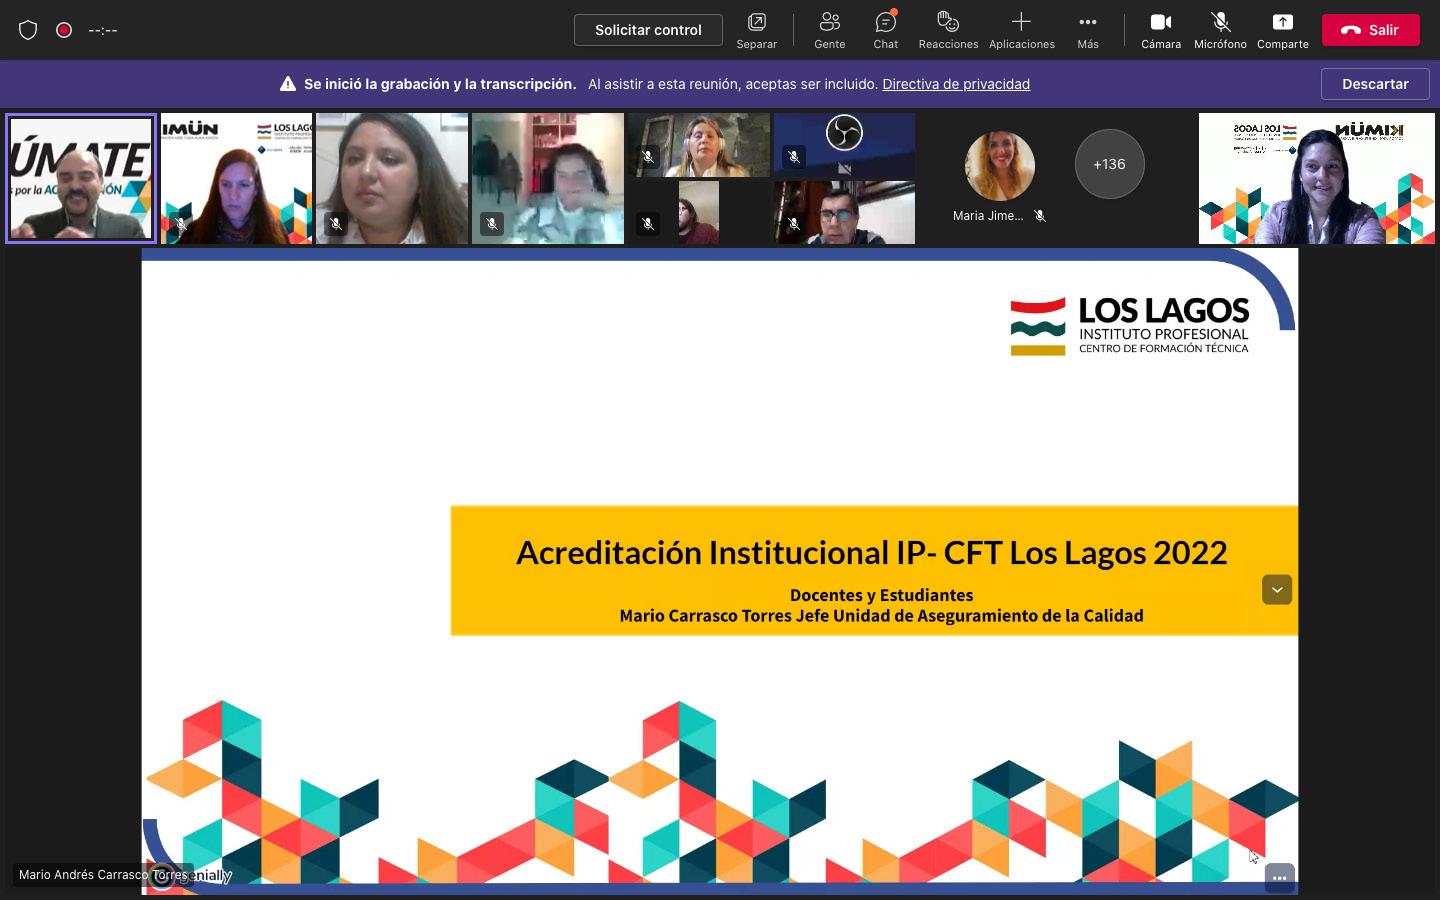The width and height of the screenshot is (1440, 900).
Task: Open the Reacciones menu
Action: coord(948,31)
